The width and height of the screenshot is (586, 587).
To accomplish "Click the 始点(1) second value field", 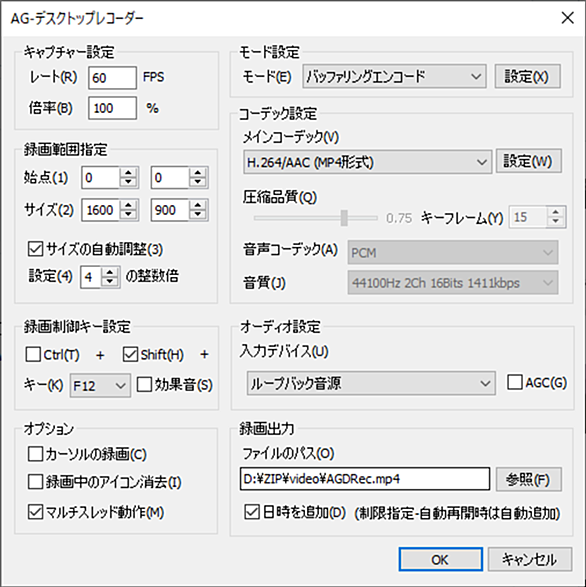I will click(x=170, y=177).
